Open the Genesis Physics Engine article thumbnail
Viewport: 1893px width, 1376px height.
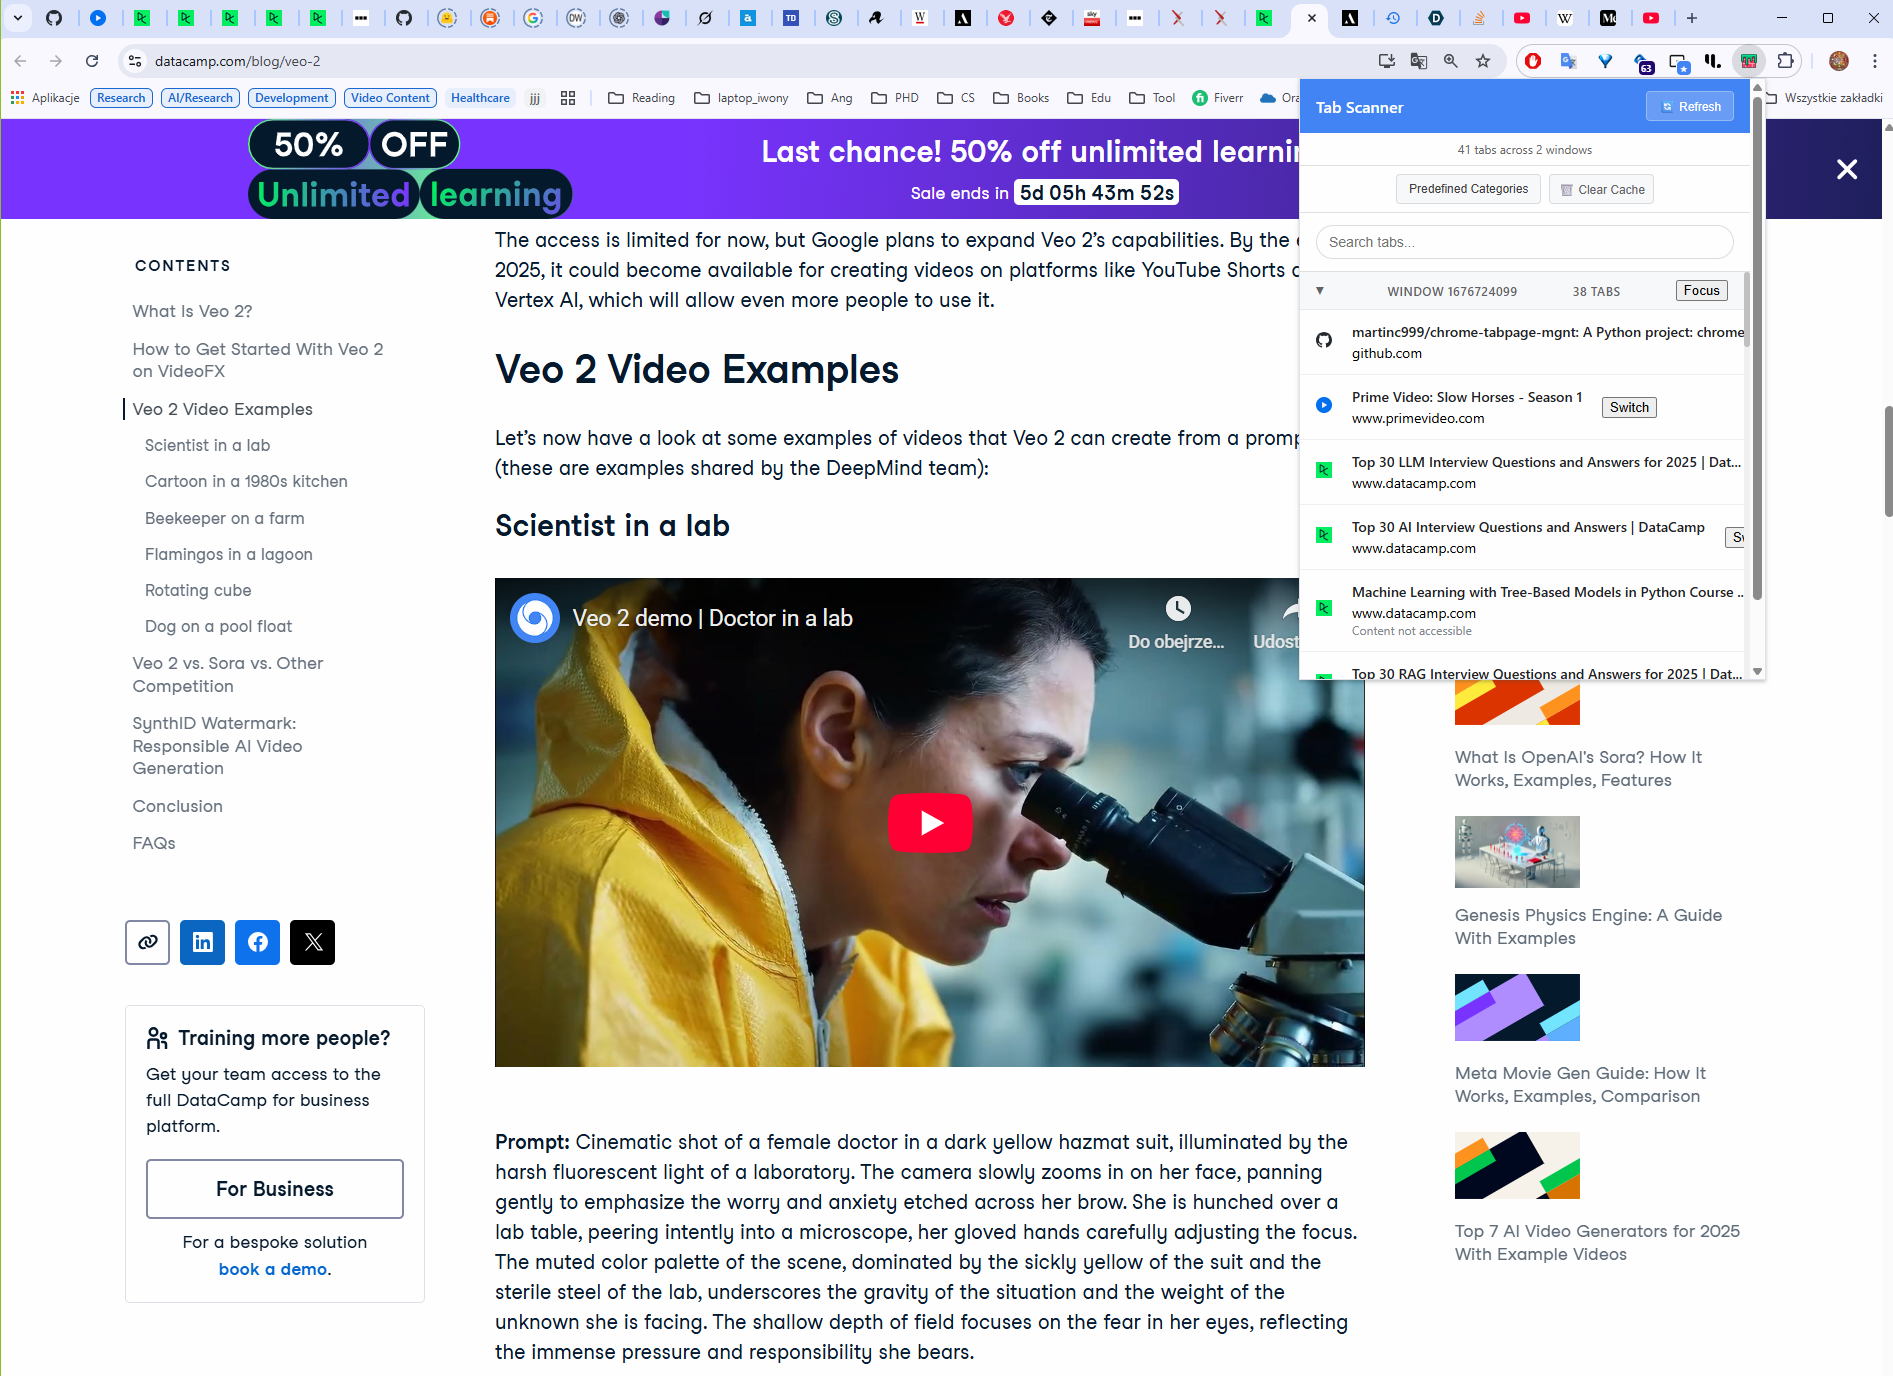[1517, 852]
